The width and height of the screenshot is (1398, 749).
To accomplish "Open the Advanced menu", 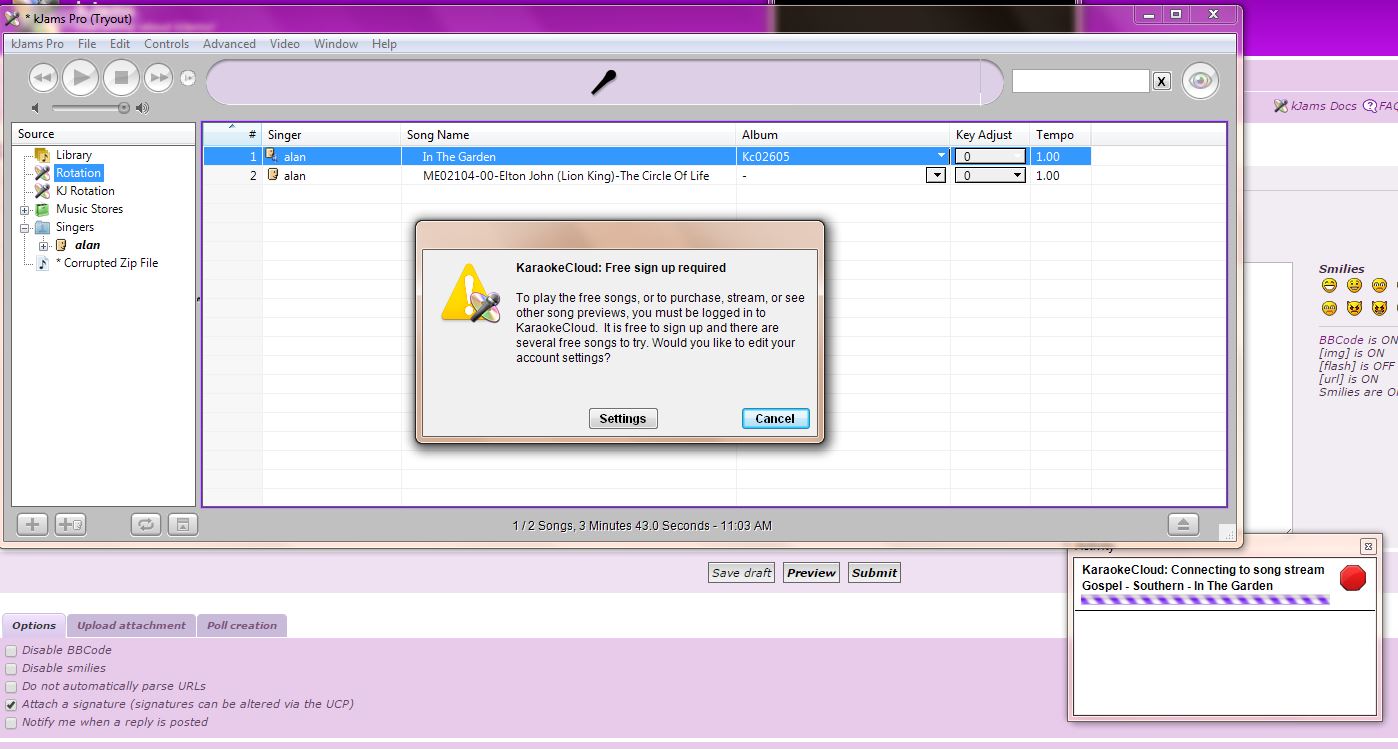I will pos(229,44).
